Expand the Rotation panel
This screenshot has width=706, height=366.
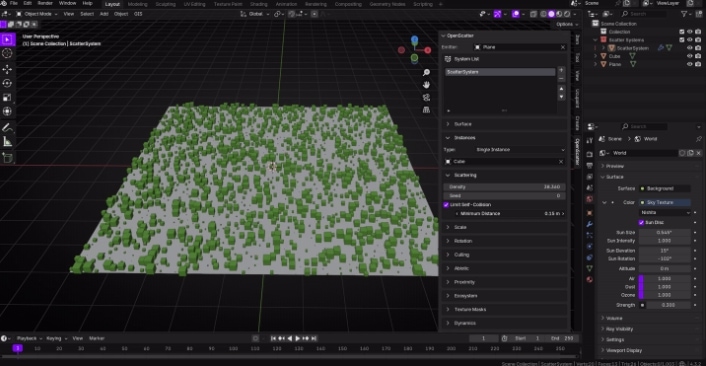504,241
